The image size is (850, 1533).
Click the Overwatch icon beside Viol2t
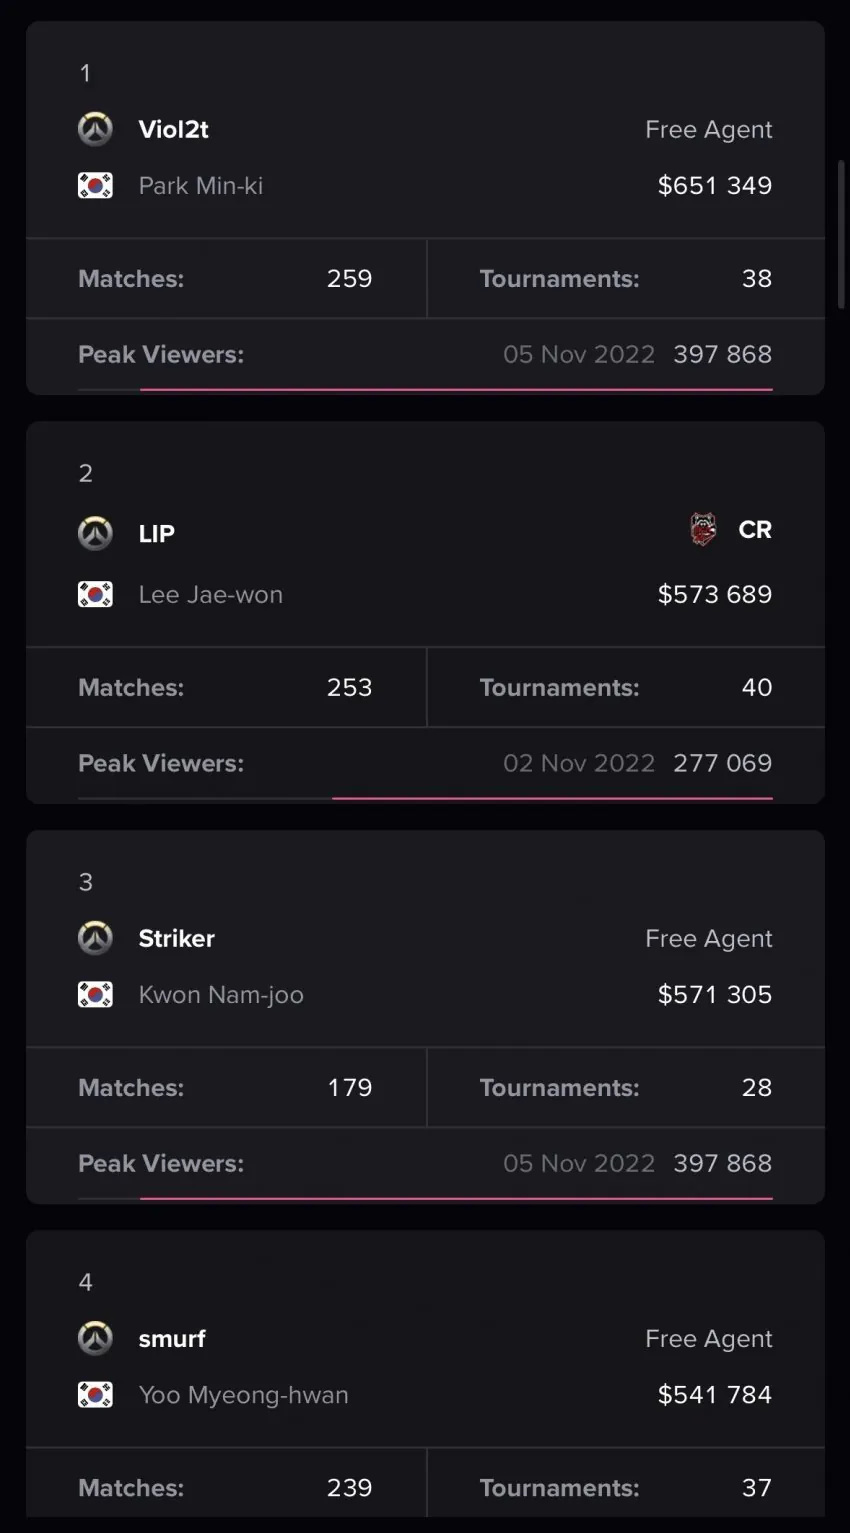click(95, 129)
